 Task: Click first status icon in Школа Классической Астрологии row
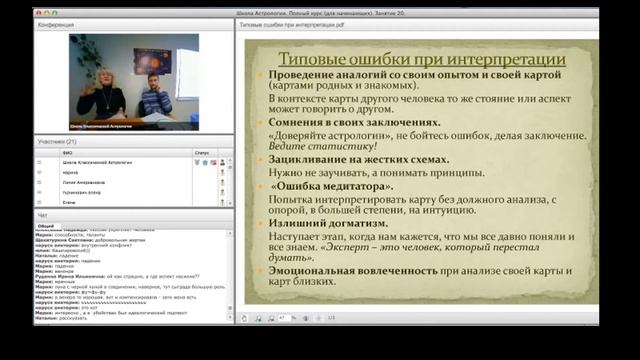coord(197,162)
